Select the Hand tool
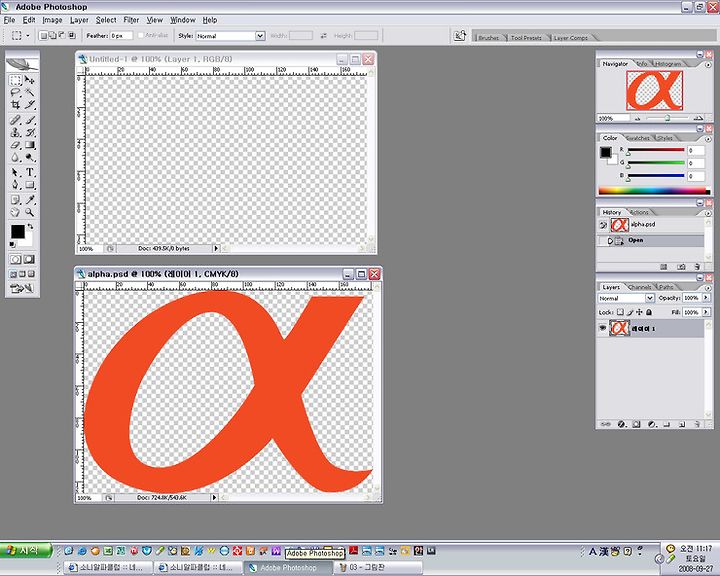This screenshot has width=720, height=576. [16, 212]
